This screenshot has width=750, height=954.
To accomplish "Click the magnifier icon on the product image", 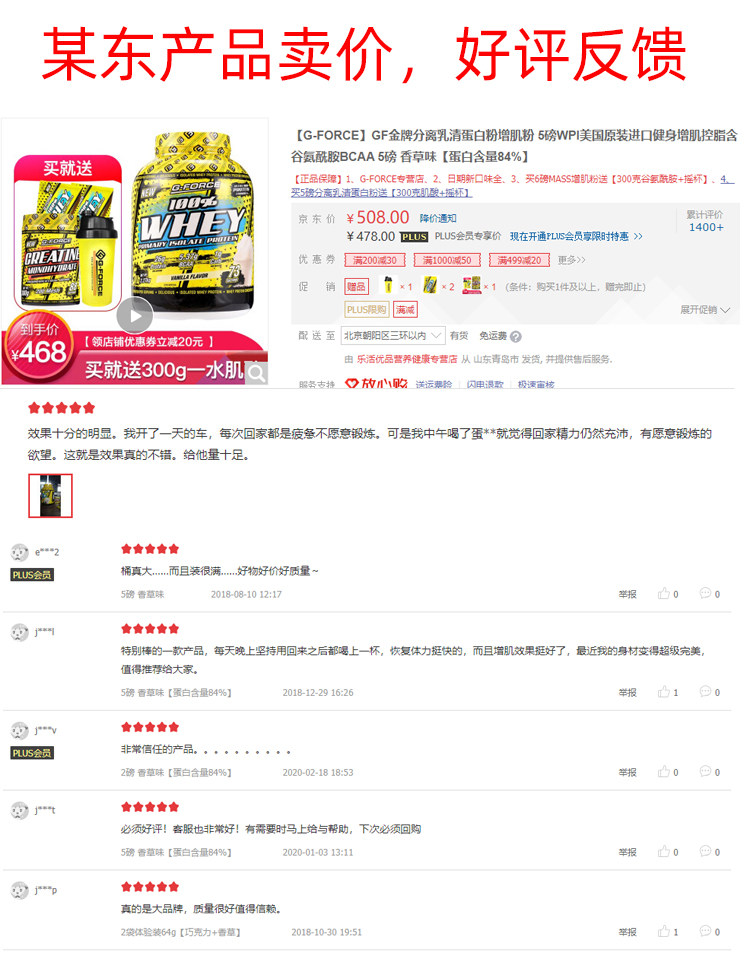I will [x=257, y=372].
